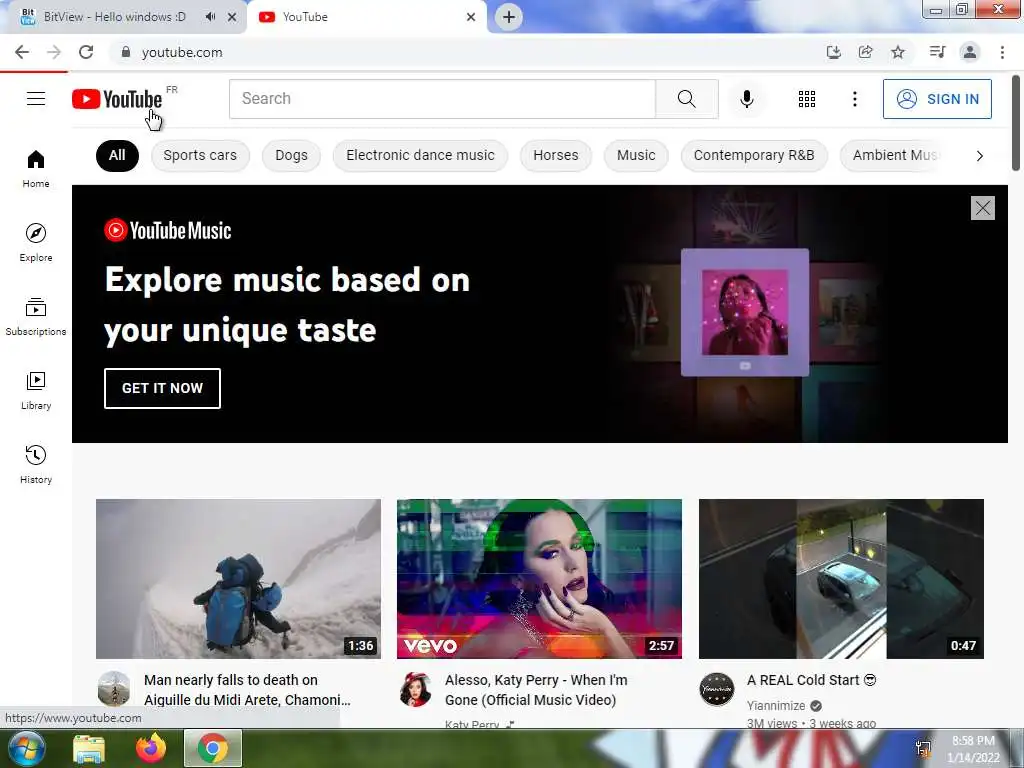Bookmark this page with the star
The height and width of the screenshot is (768, 1024).
(x=898, y=52)
